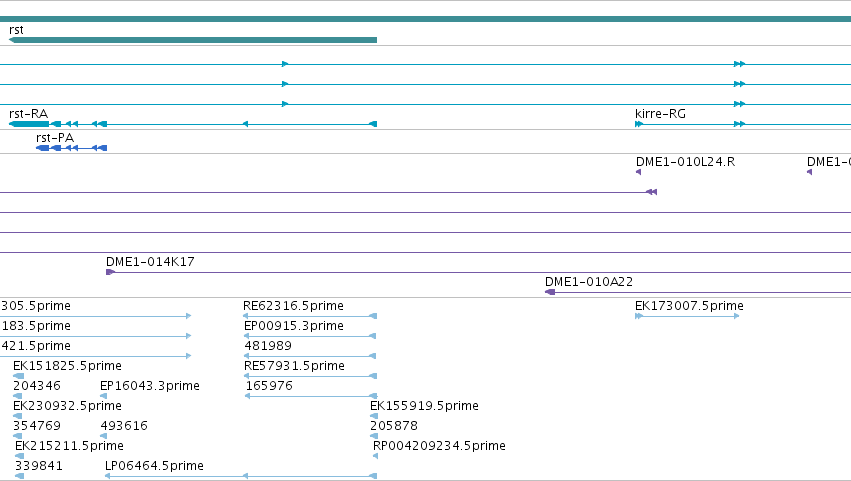Click the 'EK151825.5prime' label

coord(67,366)
